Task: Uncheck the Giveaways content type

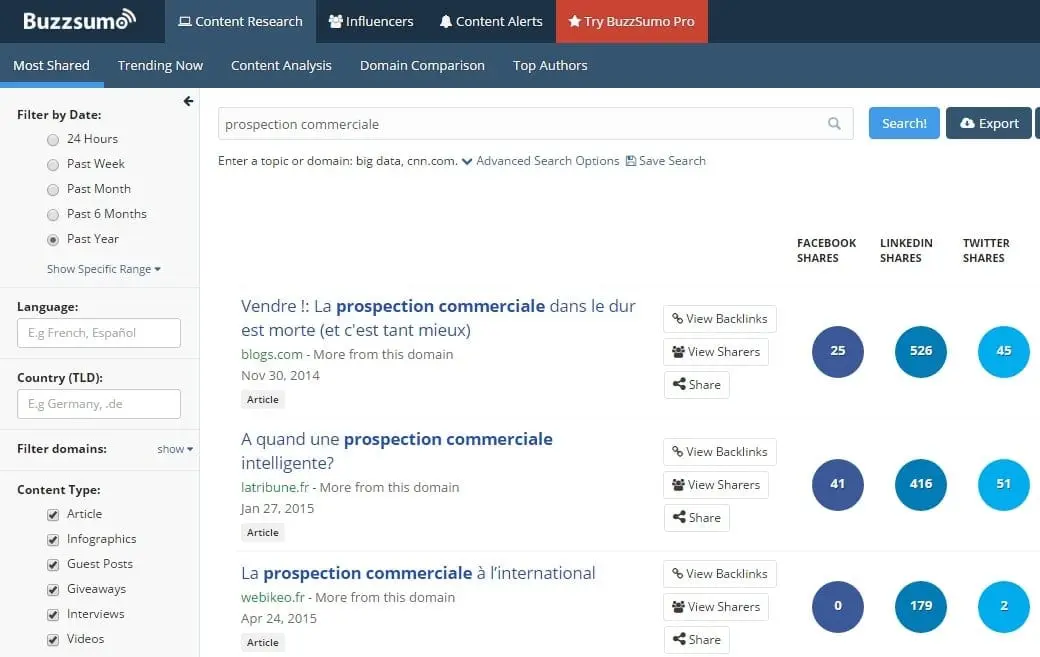Action: [53, 590]
